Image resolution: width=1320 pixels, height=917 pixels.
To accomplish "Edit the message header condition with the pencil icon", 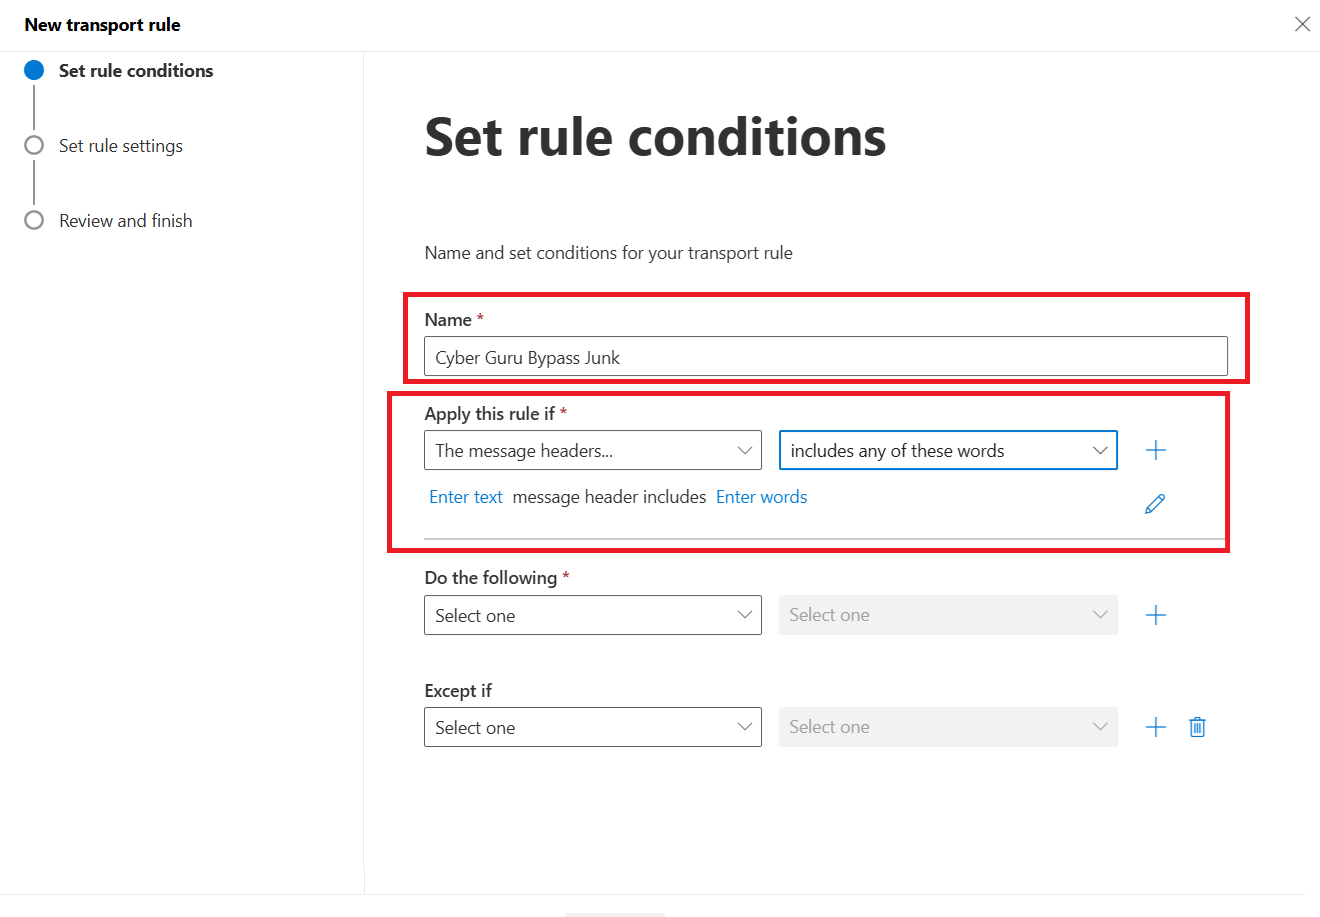I will click(1155, 504).
